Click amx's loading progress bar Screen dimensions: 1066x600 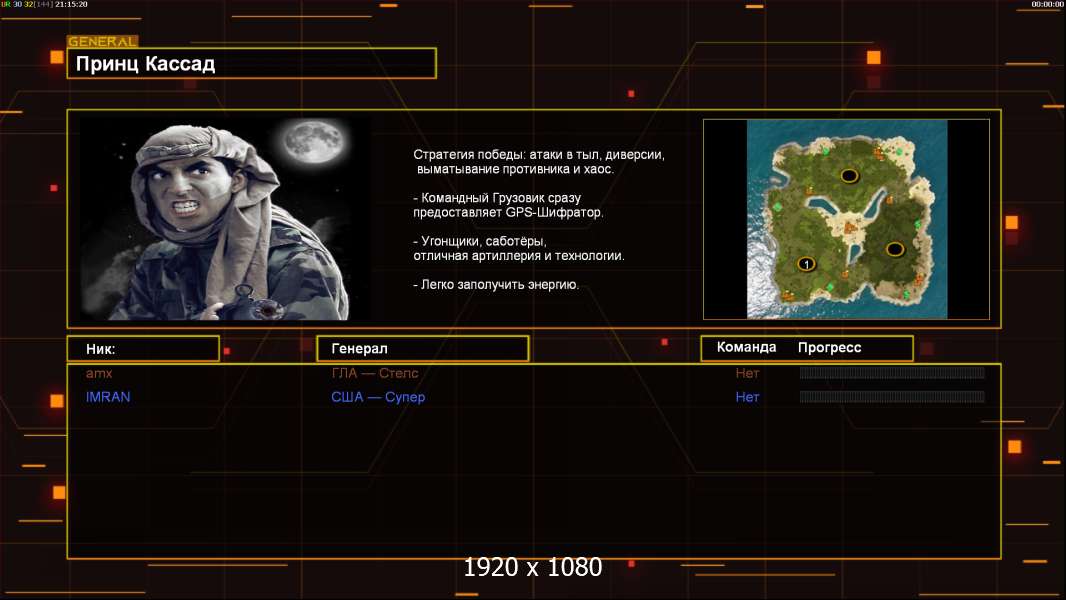pyautogui.click(x=892, y=373)
